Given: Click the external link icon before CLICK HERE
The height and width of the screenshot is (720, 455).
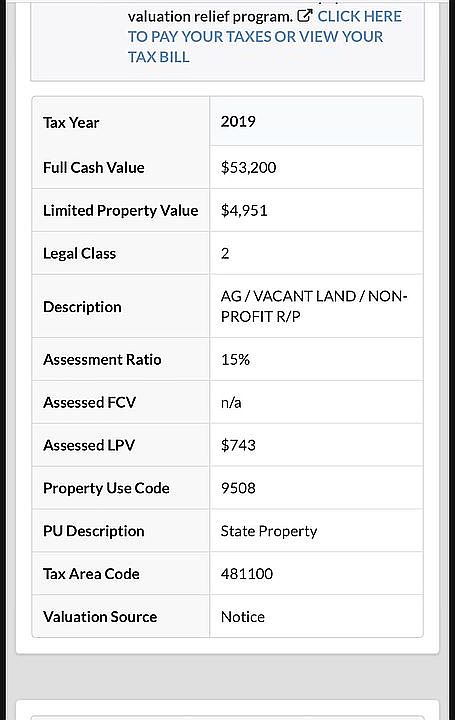Looking at the screenshot, I should pyautogui.click(x=305, y=16).
